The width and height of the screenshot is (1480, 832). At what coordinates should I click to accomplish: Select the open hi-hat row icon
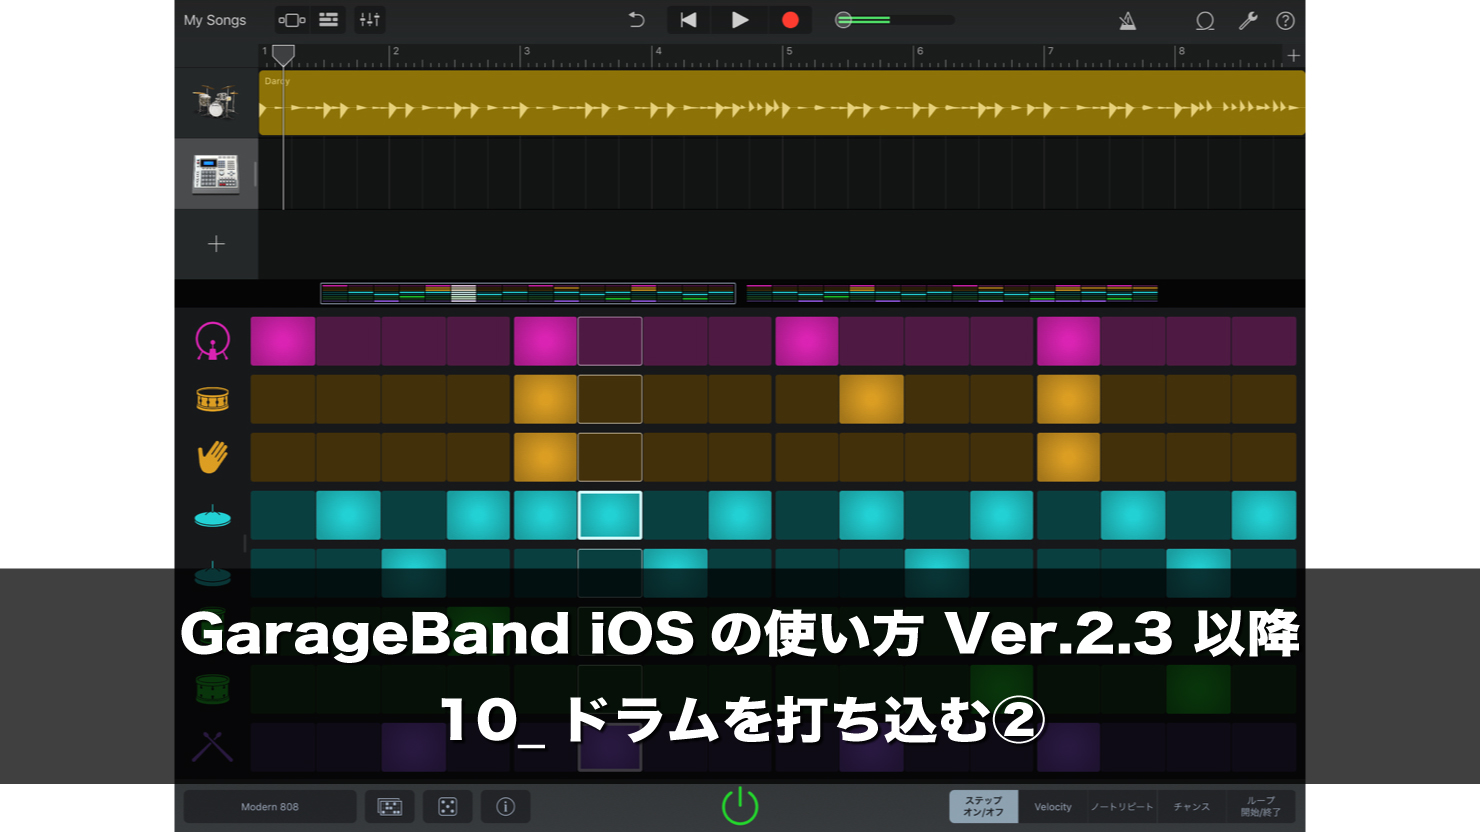[213, 574]
